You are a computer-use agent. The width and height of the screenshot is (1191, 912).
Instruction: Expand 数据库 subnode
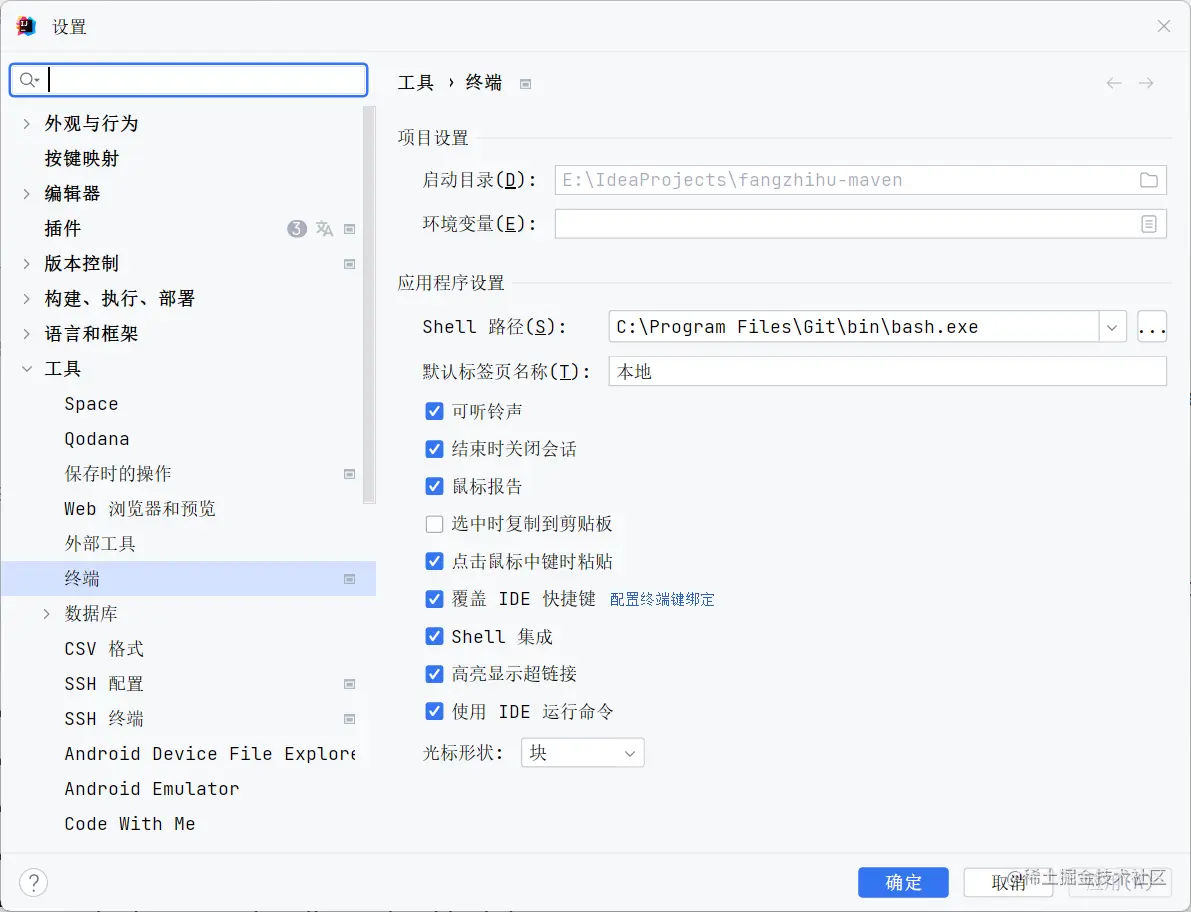[46, 614]
